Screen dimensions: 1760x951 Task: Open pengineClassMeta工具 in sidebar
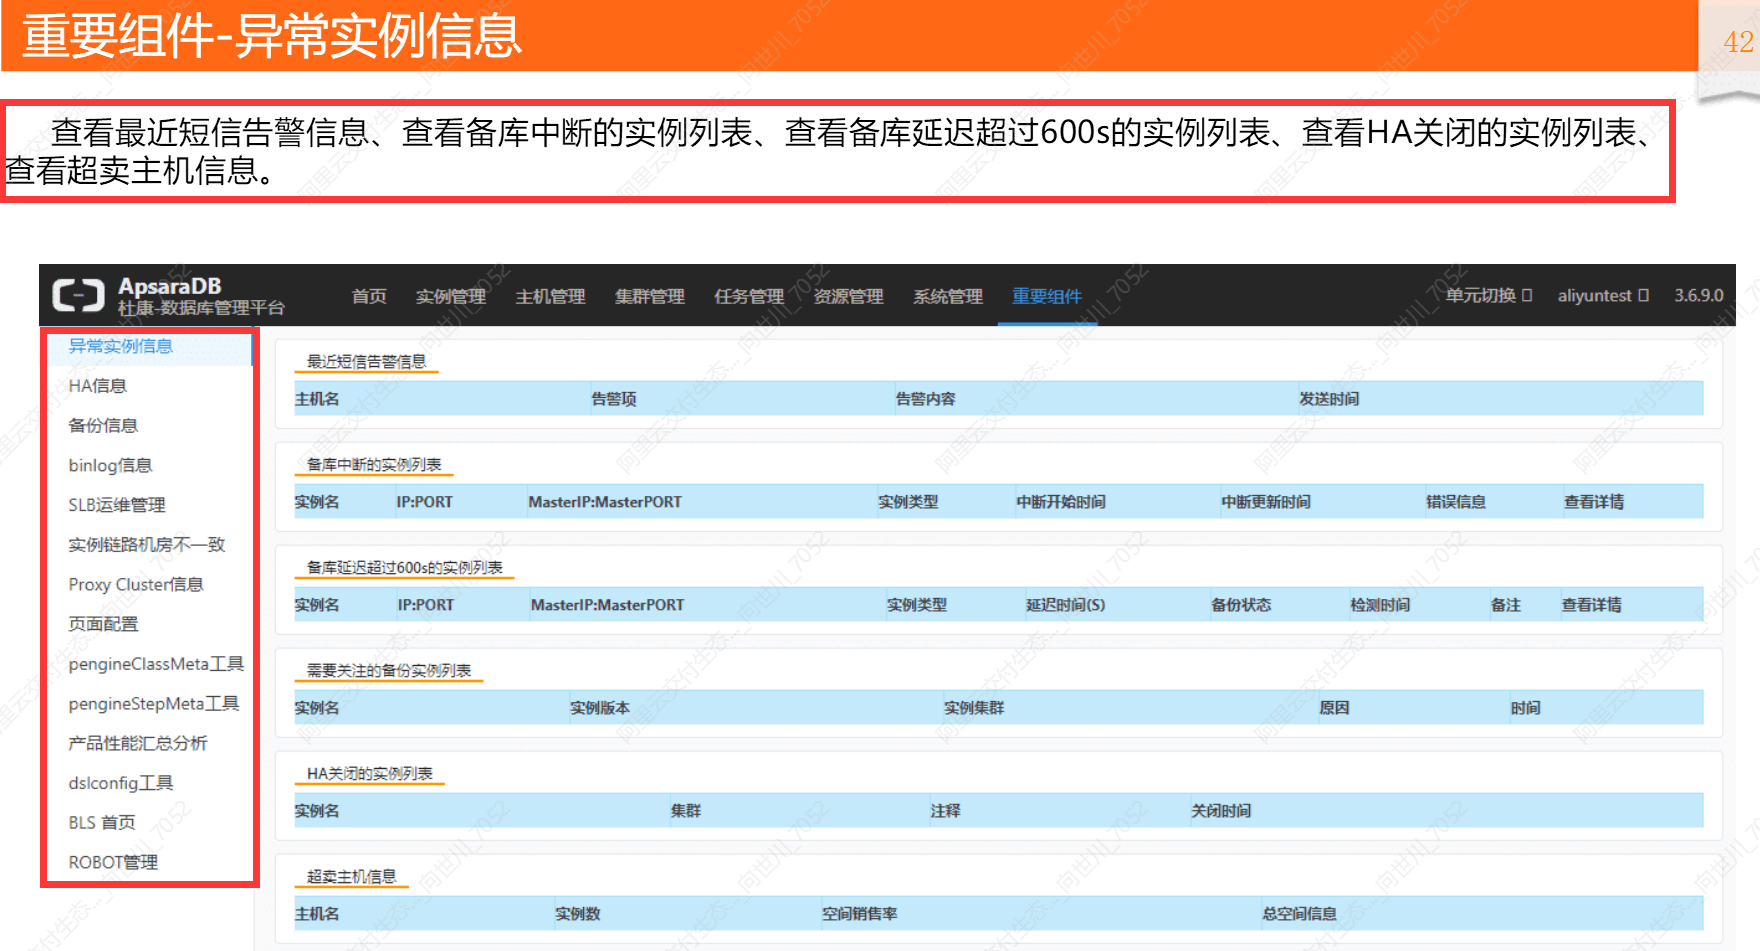coord(156,664)
